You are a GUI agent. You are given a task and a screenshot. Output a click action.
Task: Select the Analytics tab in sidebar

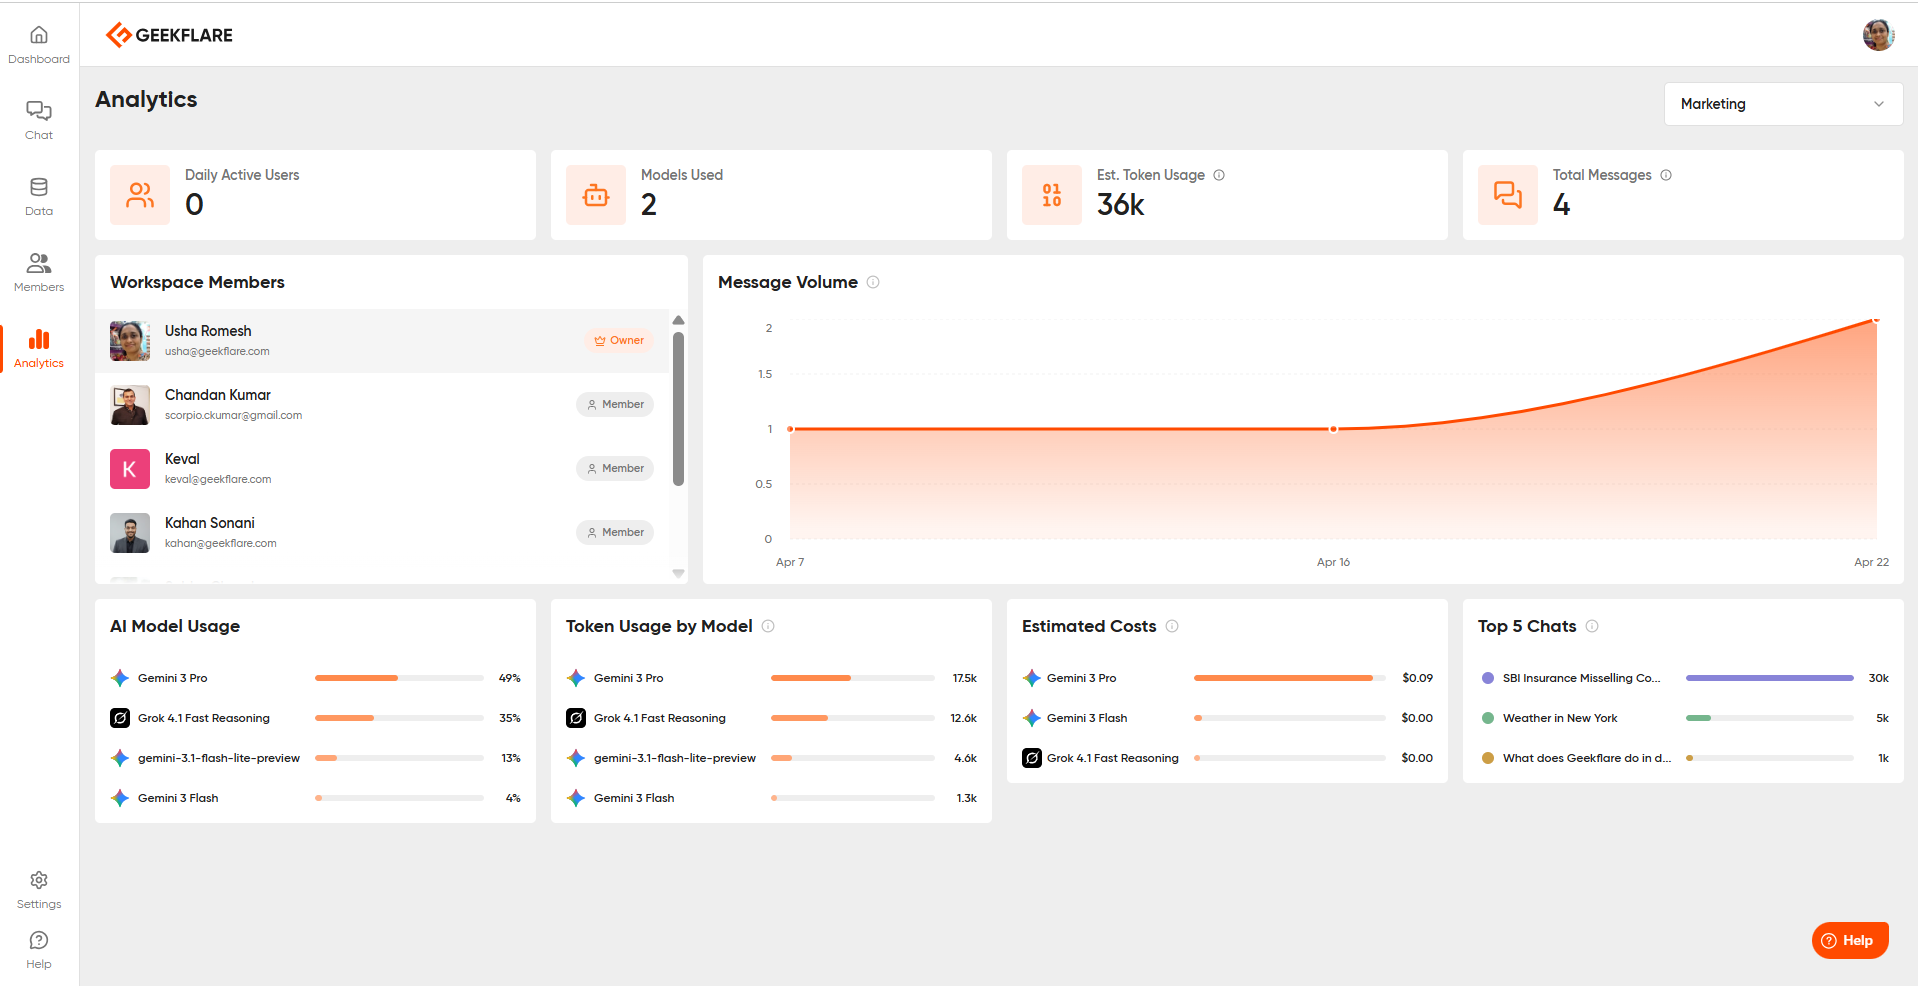[39, 348]
